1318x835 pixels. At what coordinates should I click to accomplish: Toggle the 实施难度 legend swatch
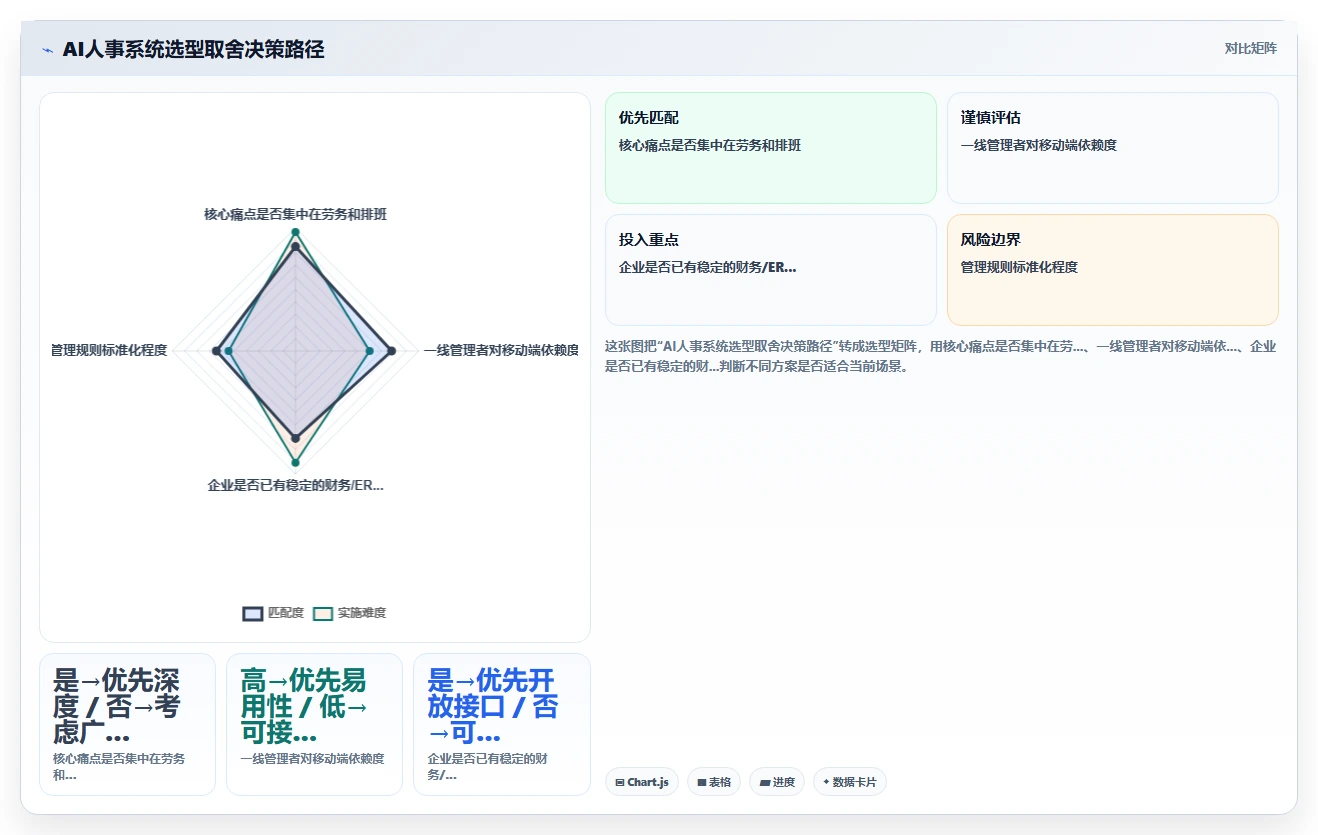(x=323, y=613)
